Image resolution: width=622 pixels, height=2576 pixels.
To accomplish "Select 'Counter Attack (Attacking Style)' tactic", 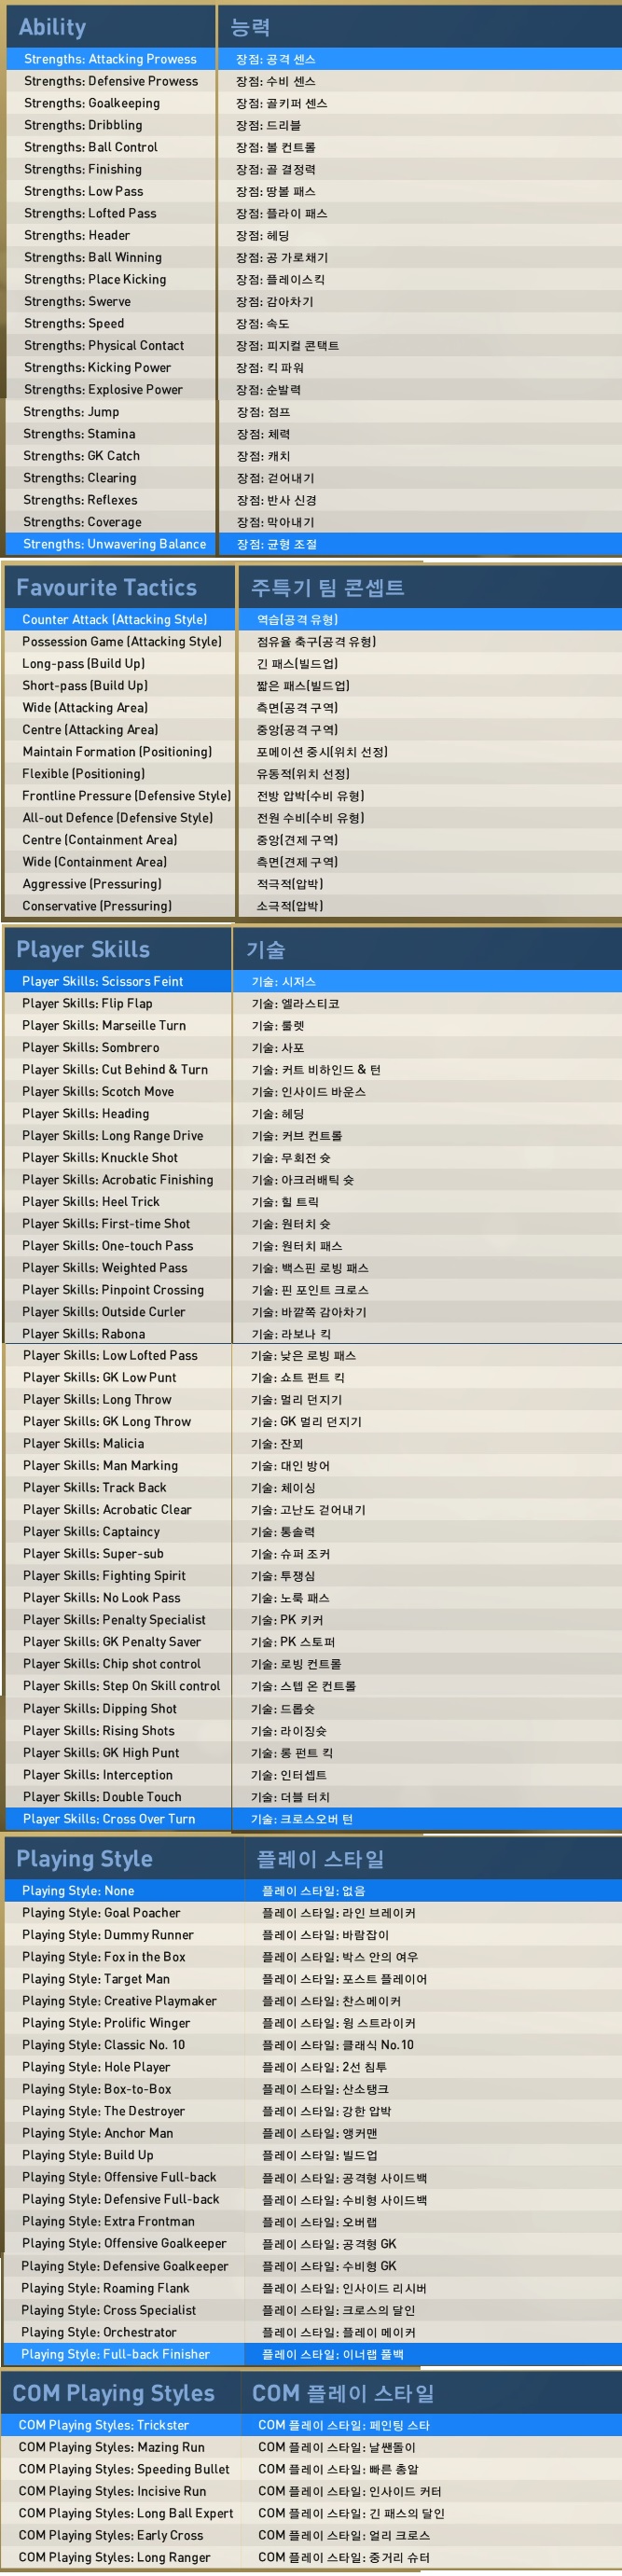I will click(x=114, y=620).
